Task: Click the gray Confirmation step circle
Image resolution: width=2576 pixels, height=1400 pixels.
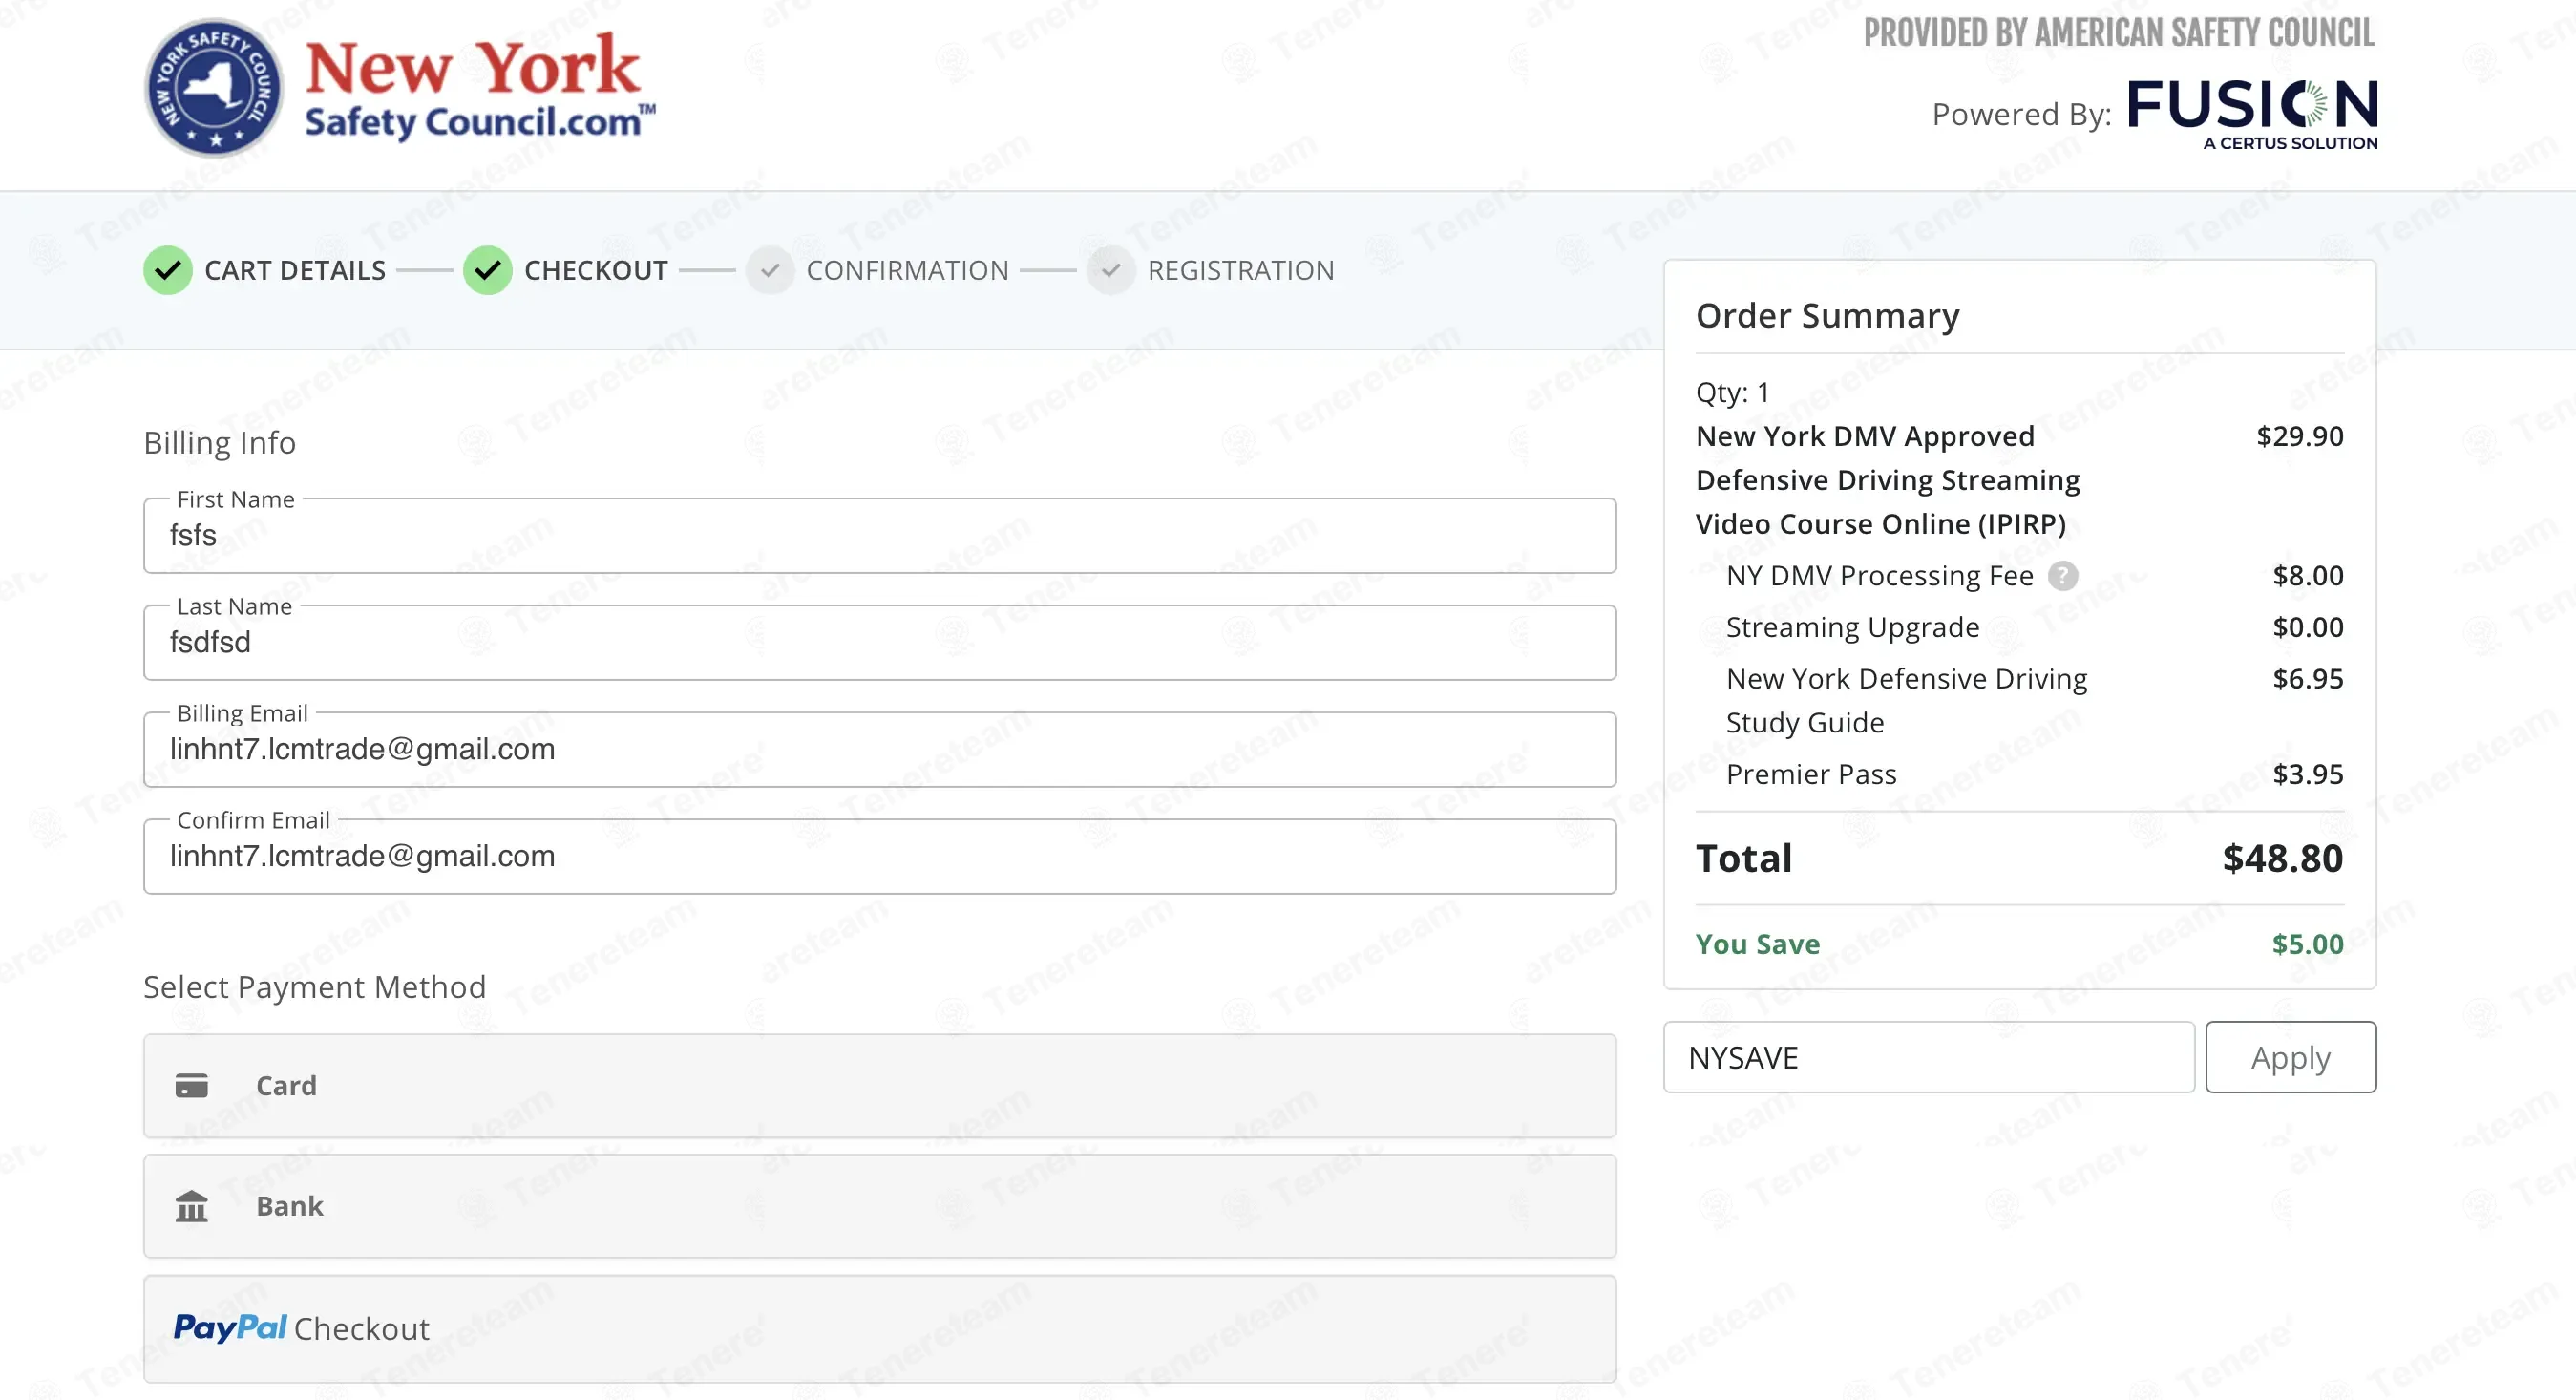Action: pyautogui.click(x=770, y=271)
